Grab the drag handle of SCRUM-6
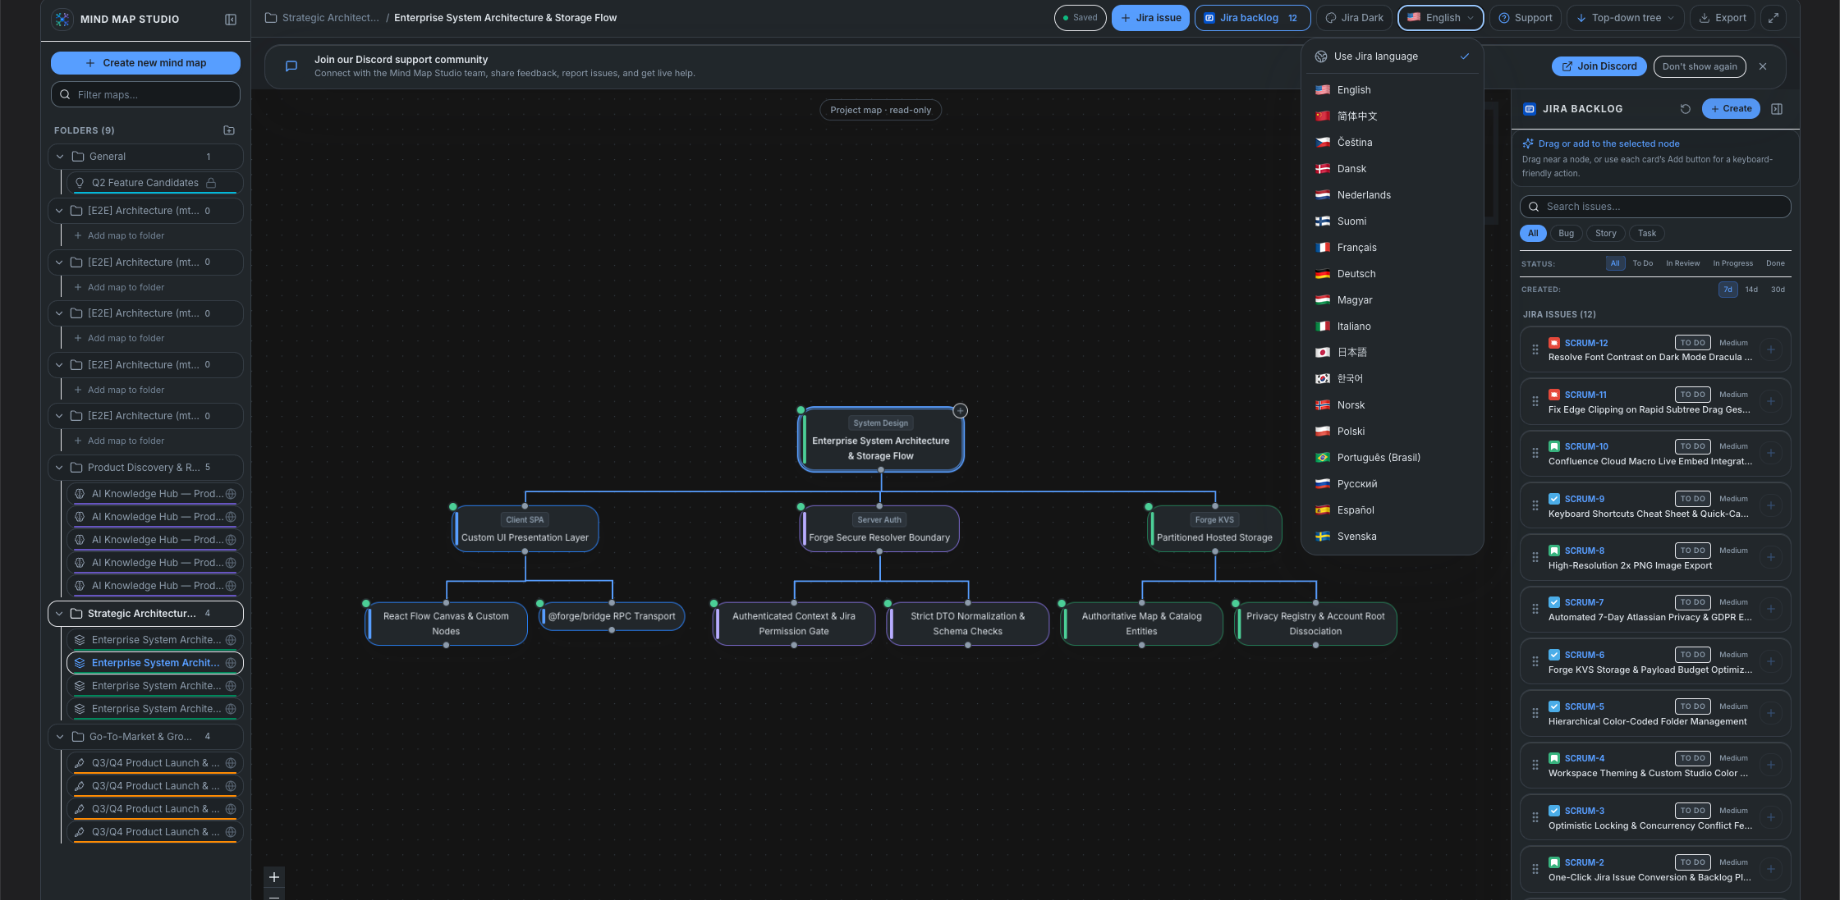 click(1535, 662)
